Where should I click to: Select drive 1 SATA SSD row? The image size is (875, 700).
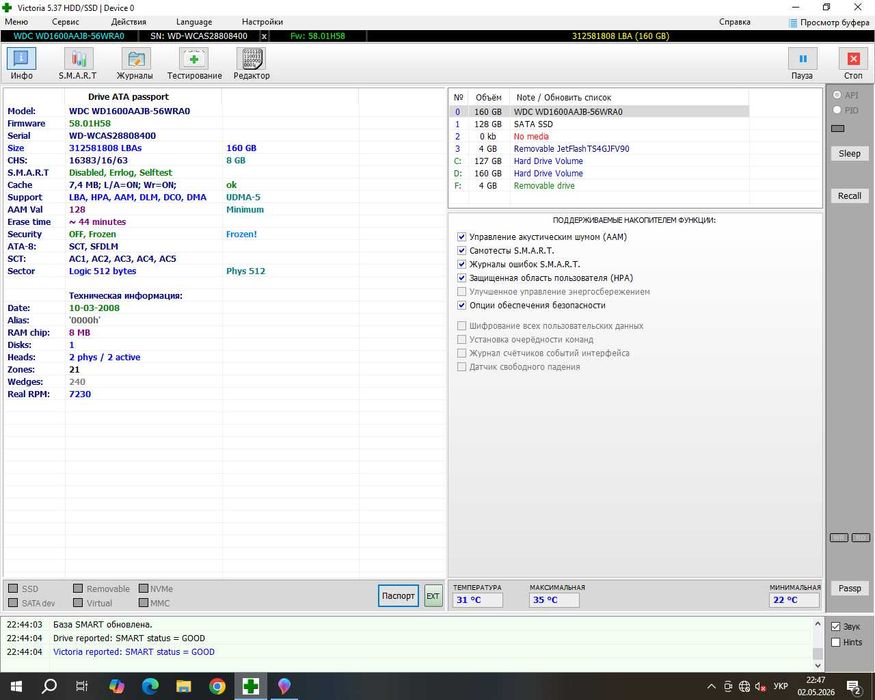click(x=599, y=124)
